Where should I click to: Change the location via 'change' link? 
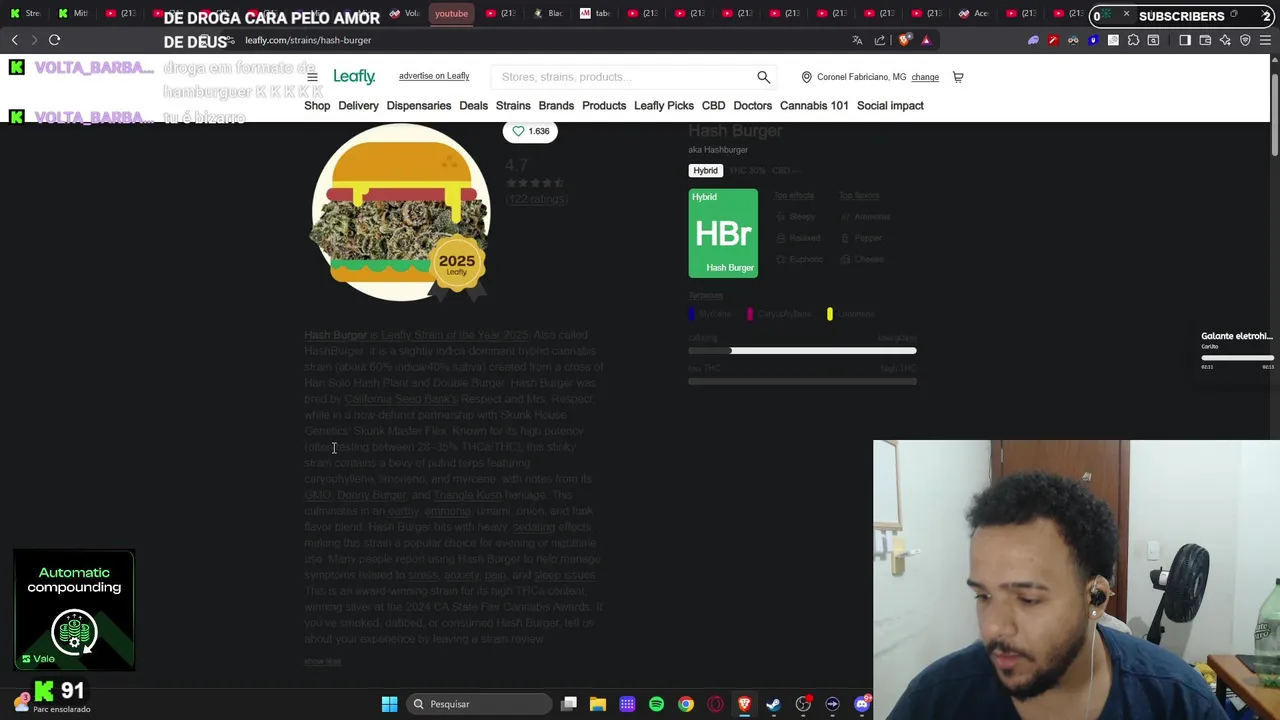pos(925,77)
